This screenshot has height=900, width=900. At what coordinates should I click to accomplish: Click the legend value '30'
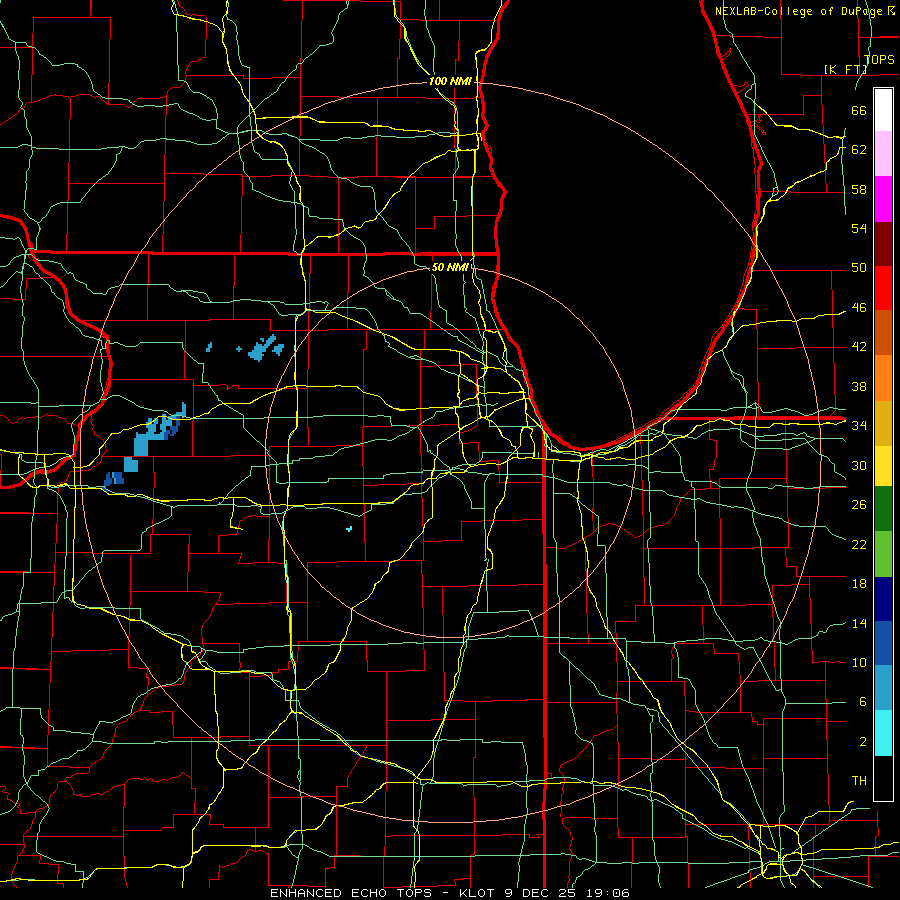click(x=859, y=465)
